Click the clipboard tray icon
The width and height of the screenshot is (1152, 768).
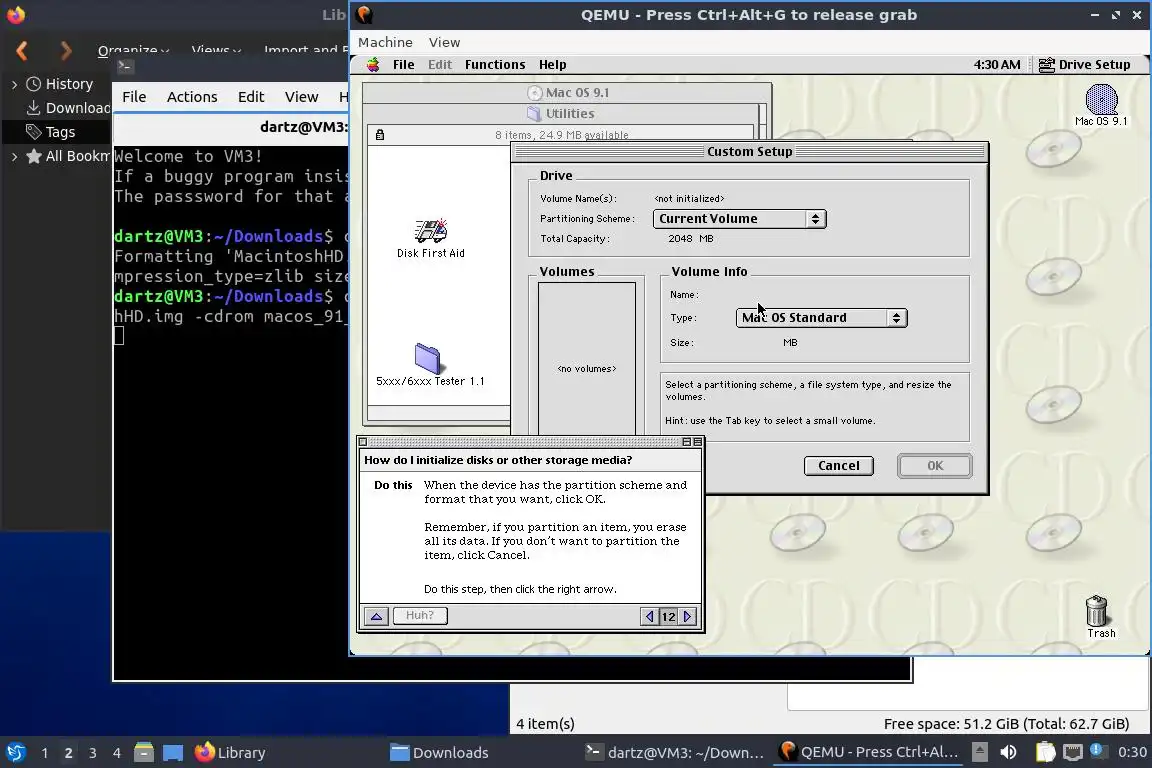1045,753
